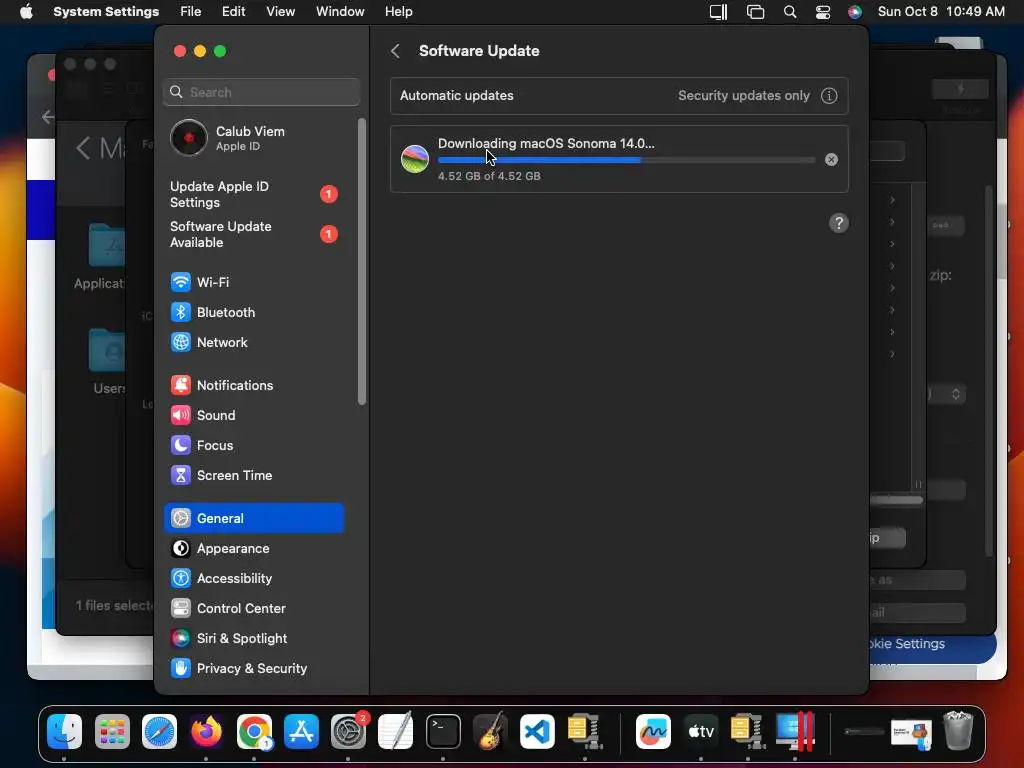1024x768 pixels.
Task: Open Screen Time settings
Action: click(254, 475)
